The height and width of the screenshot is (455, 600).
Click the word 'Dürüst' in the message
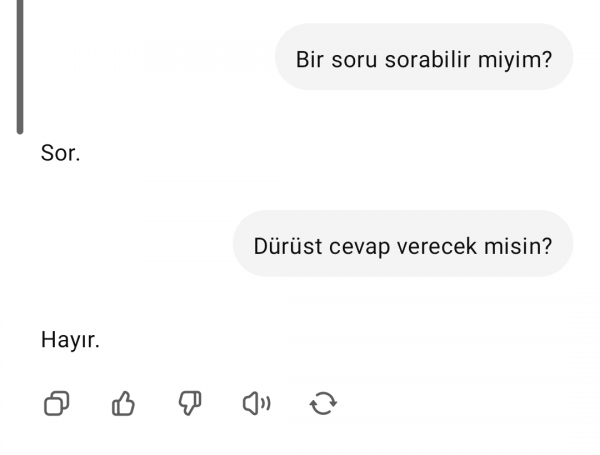pyautogui.click(x=288, y=246)
